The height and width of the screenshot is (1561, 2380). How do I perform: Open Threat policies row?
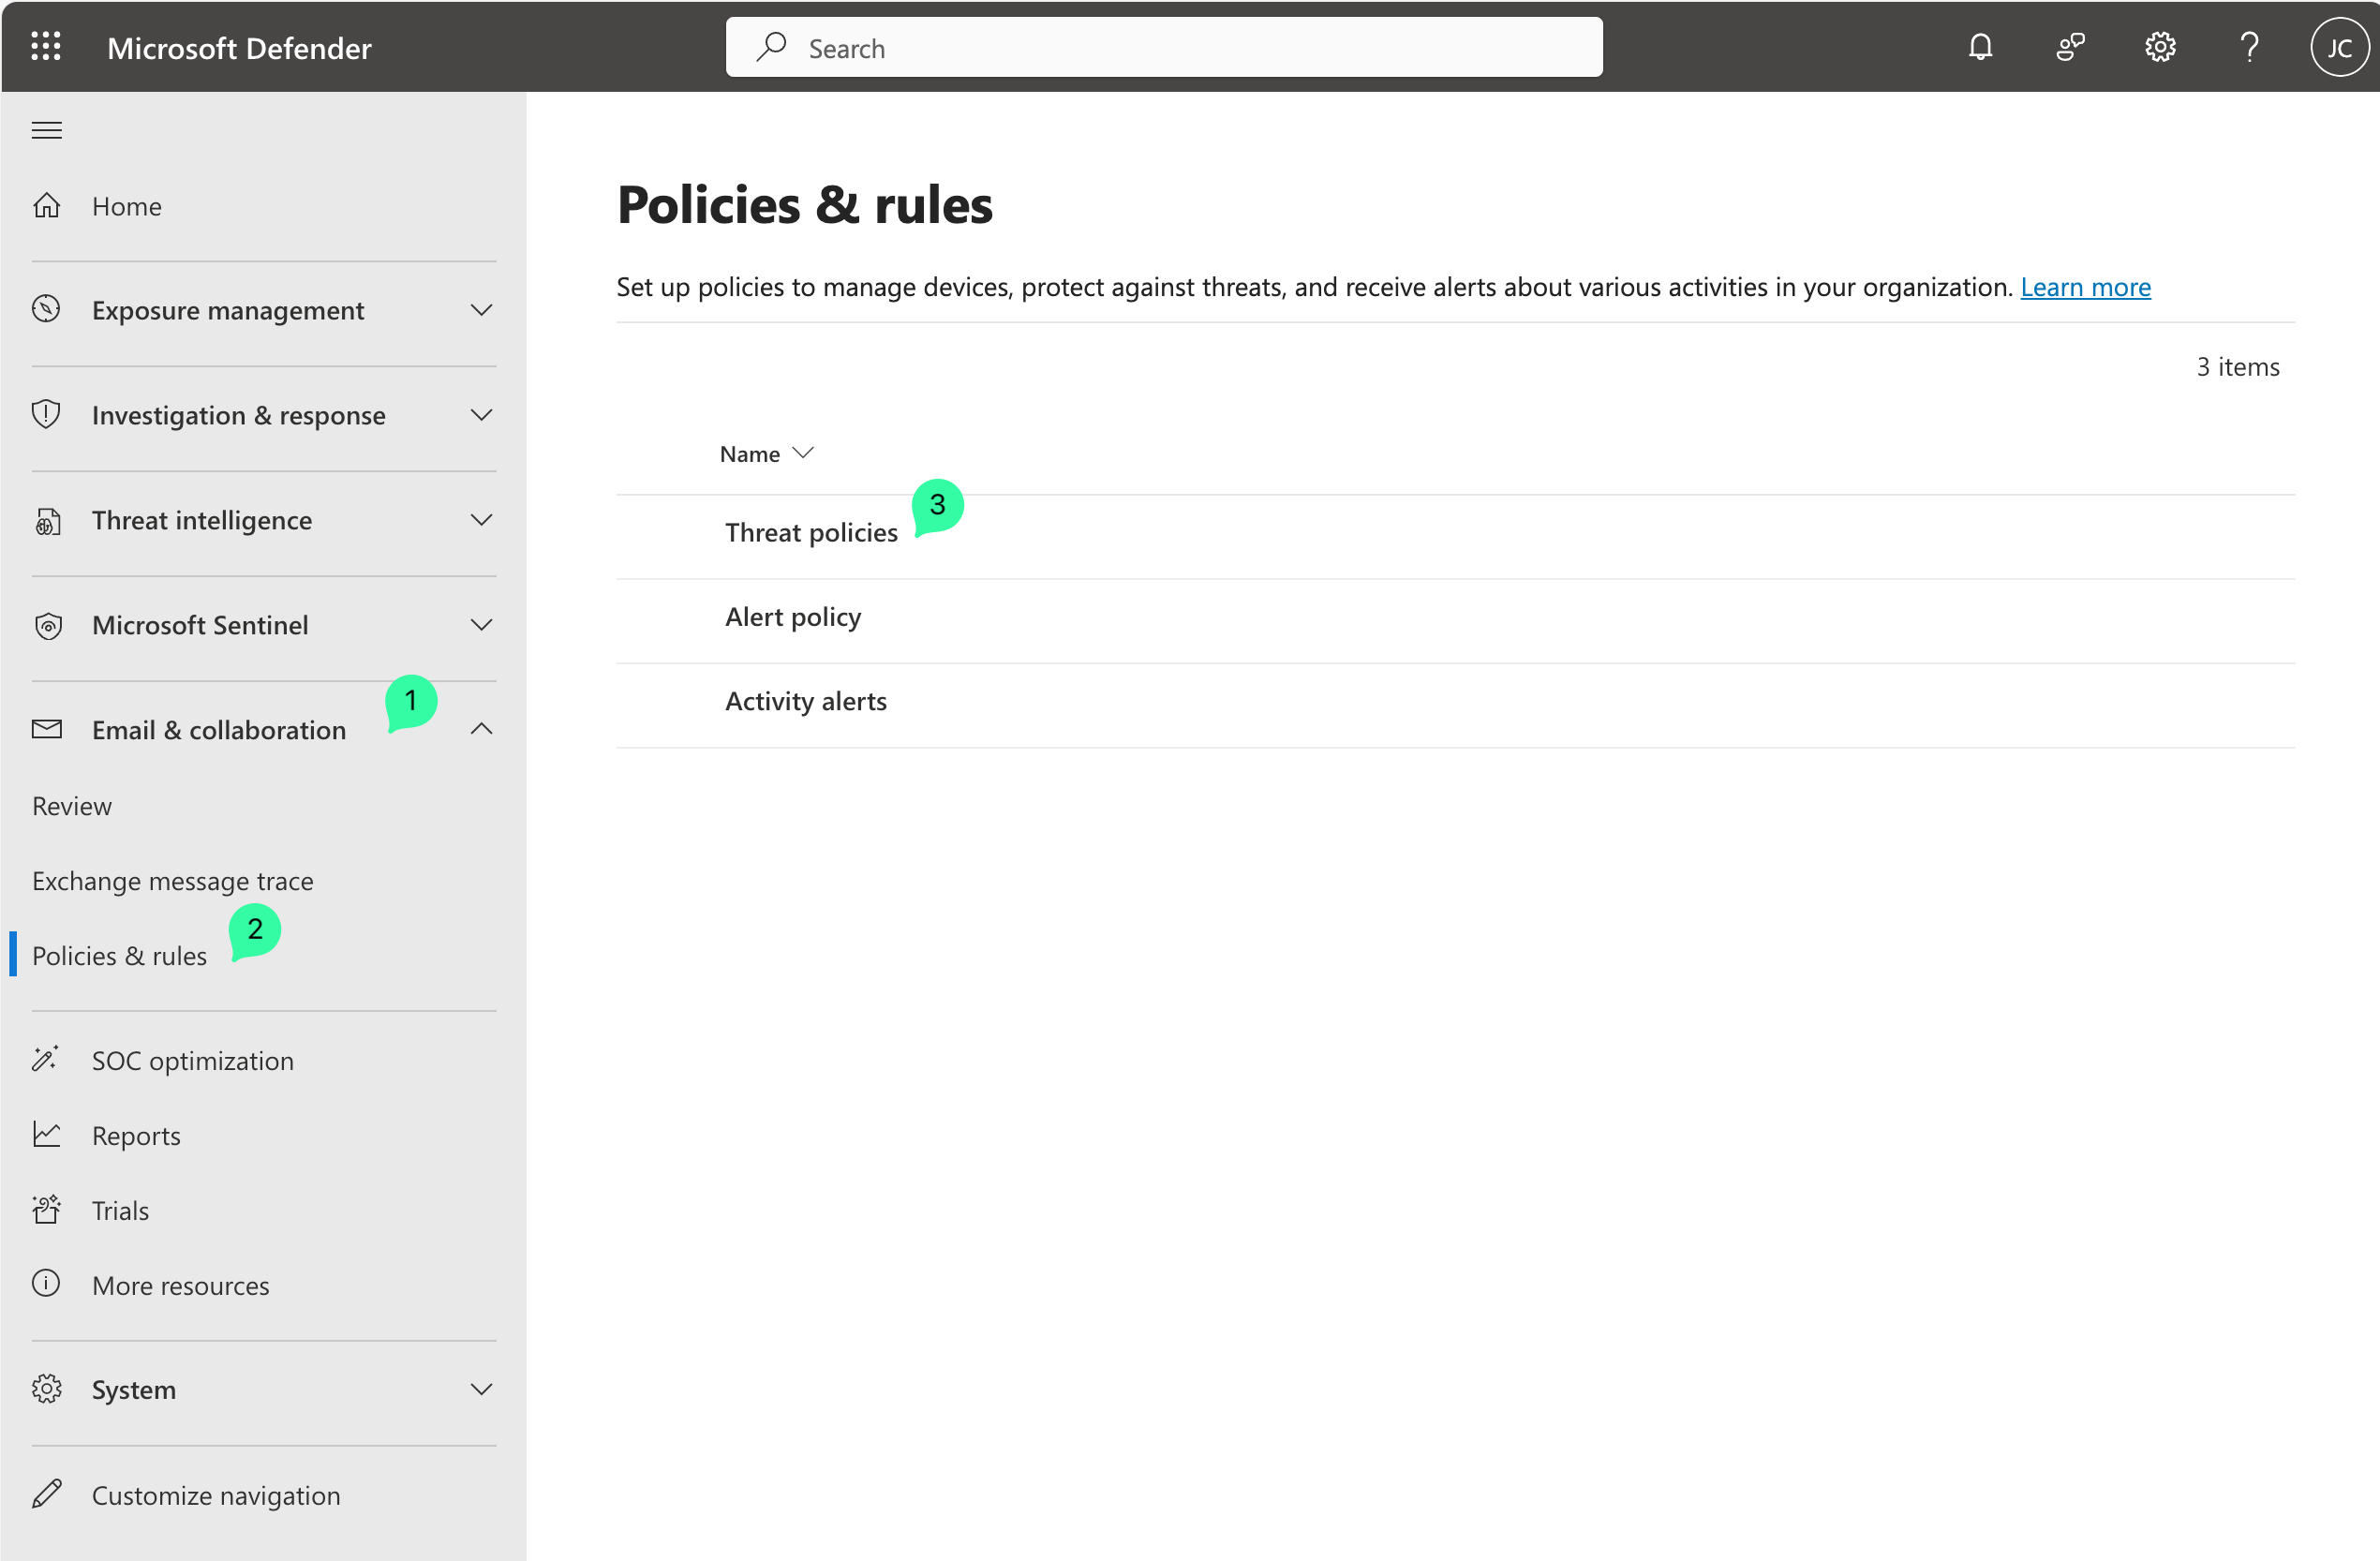811,533
